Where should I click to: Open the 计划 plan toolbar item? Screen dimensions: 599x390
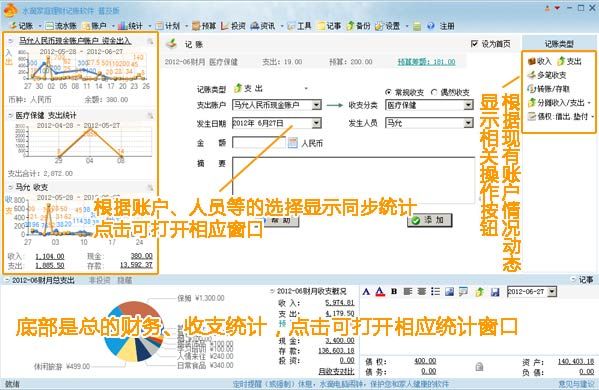pyautogui.click(x=168, y=26)
